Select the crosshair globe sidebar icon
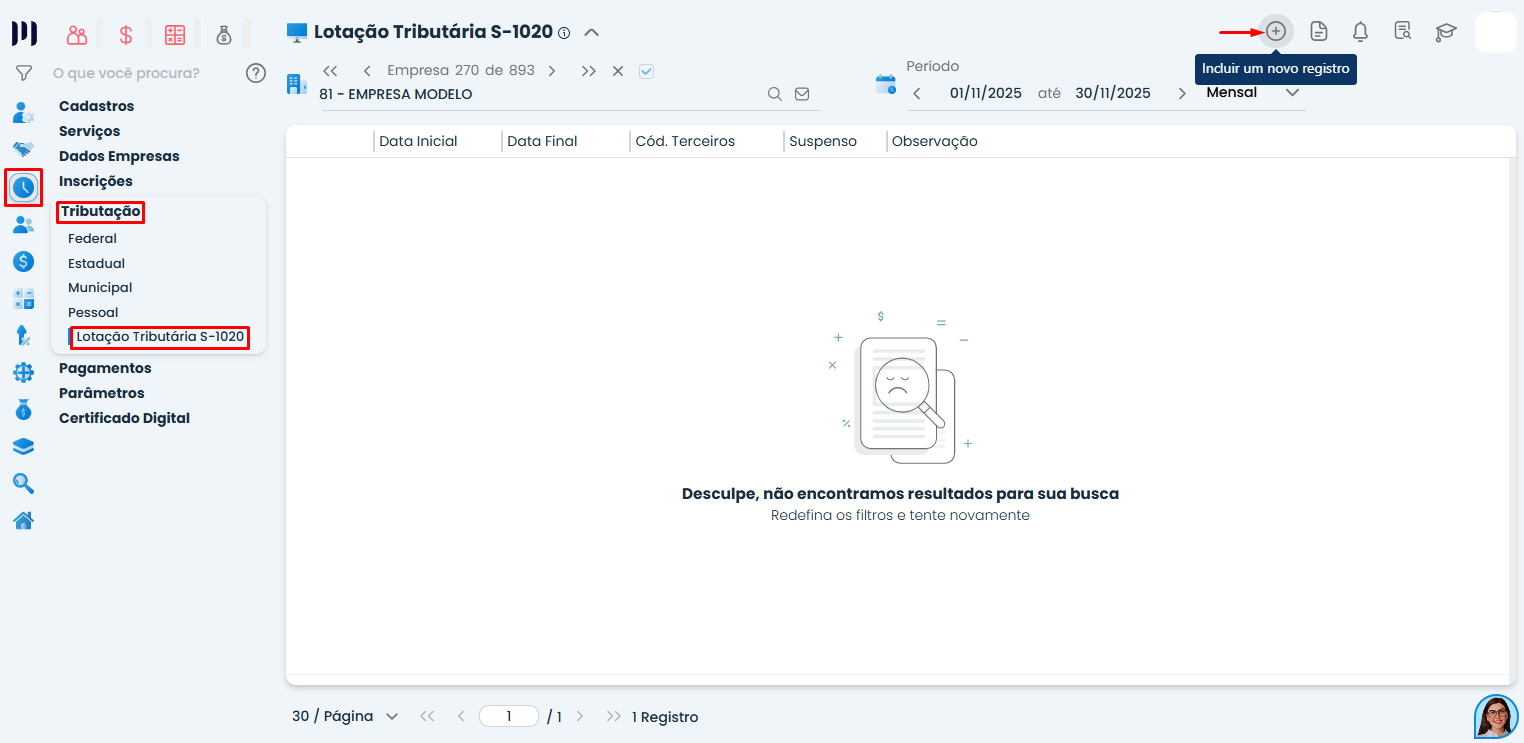The image size is (1524, 743). click(23, 373)
